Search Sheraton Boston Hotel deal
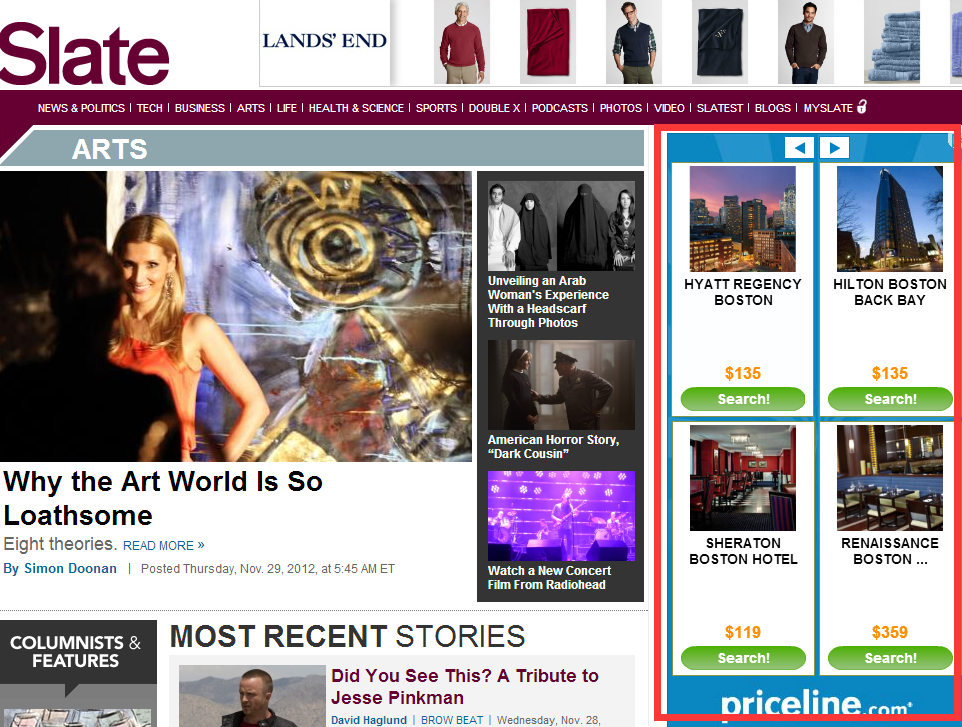The image size is (962, 727). [x=743, y=658]
